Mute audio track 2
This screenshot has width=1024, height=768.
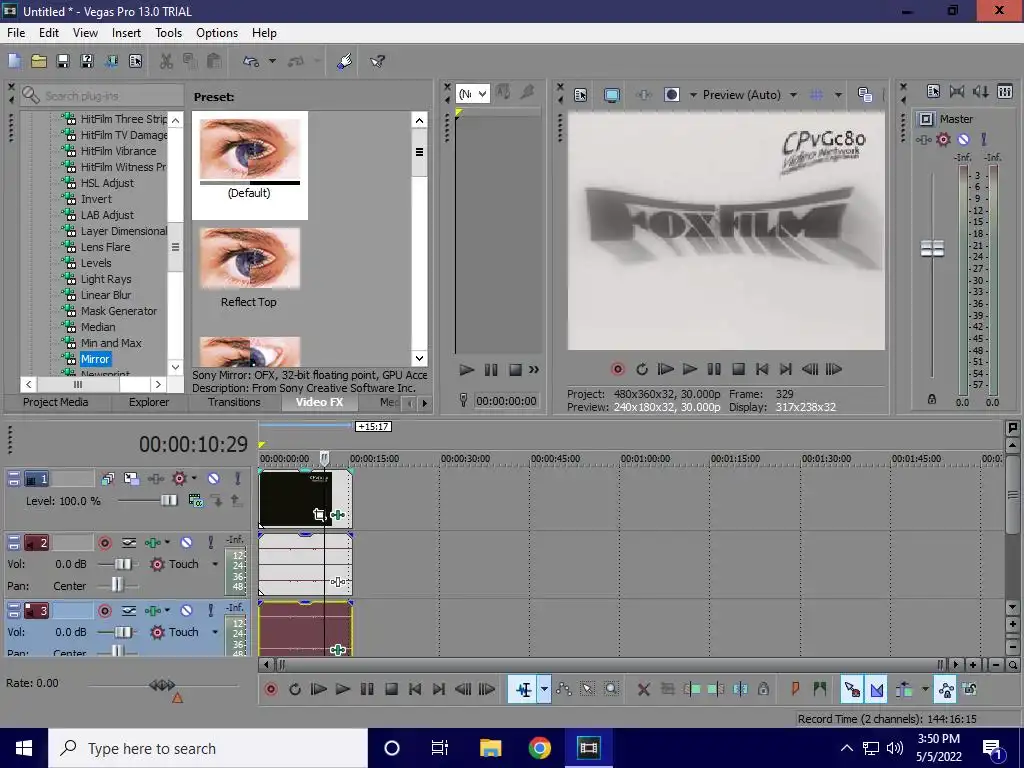tap(186, 543)
